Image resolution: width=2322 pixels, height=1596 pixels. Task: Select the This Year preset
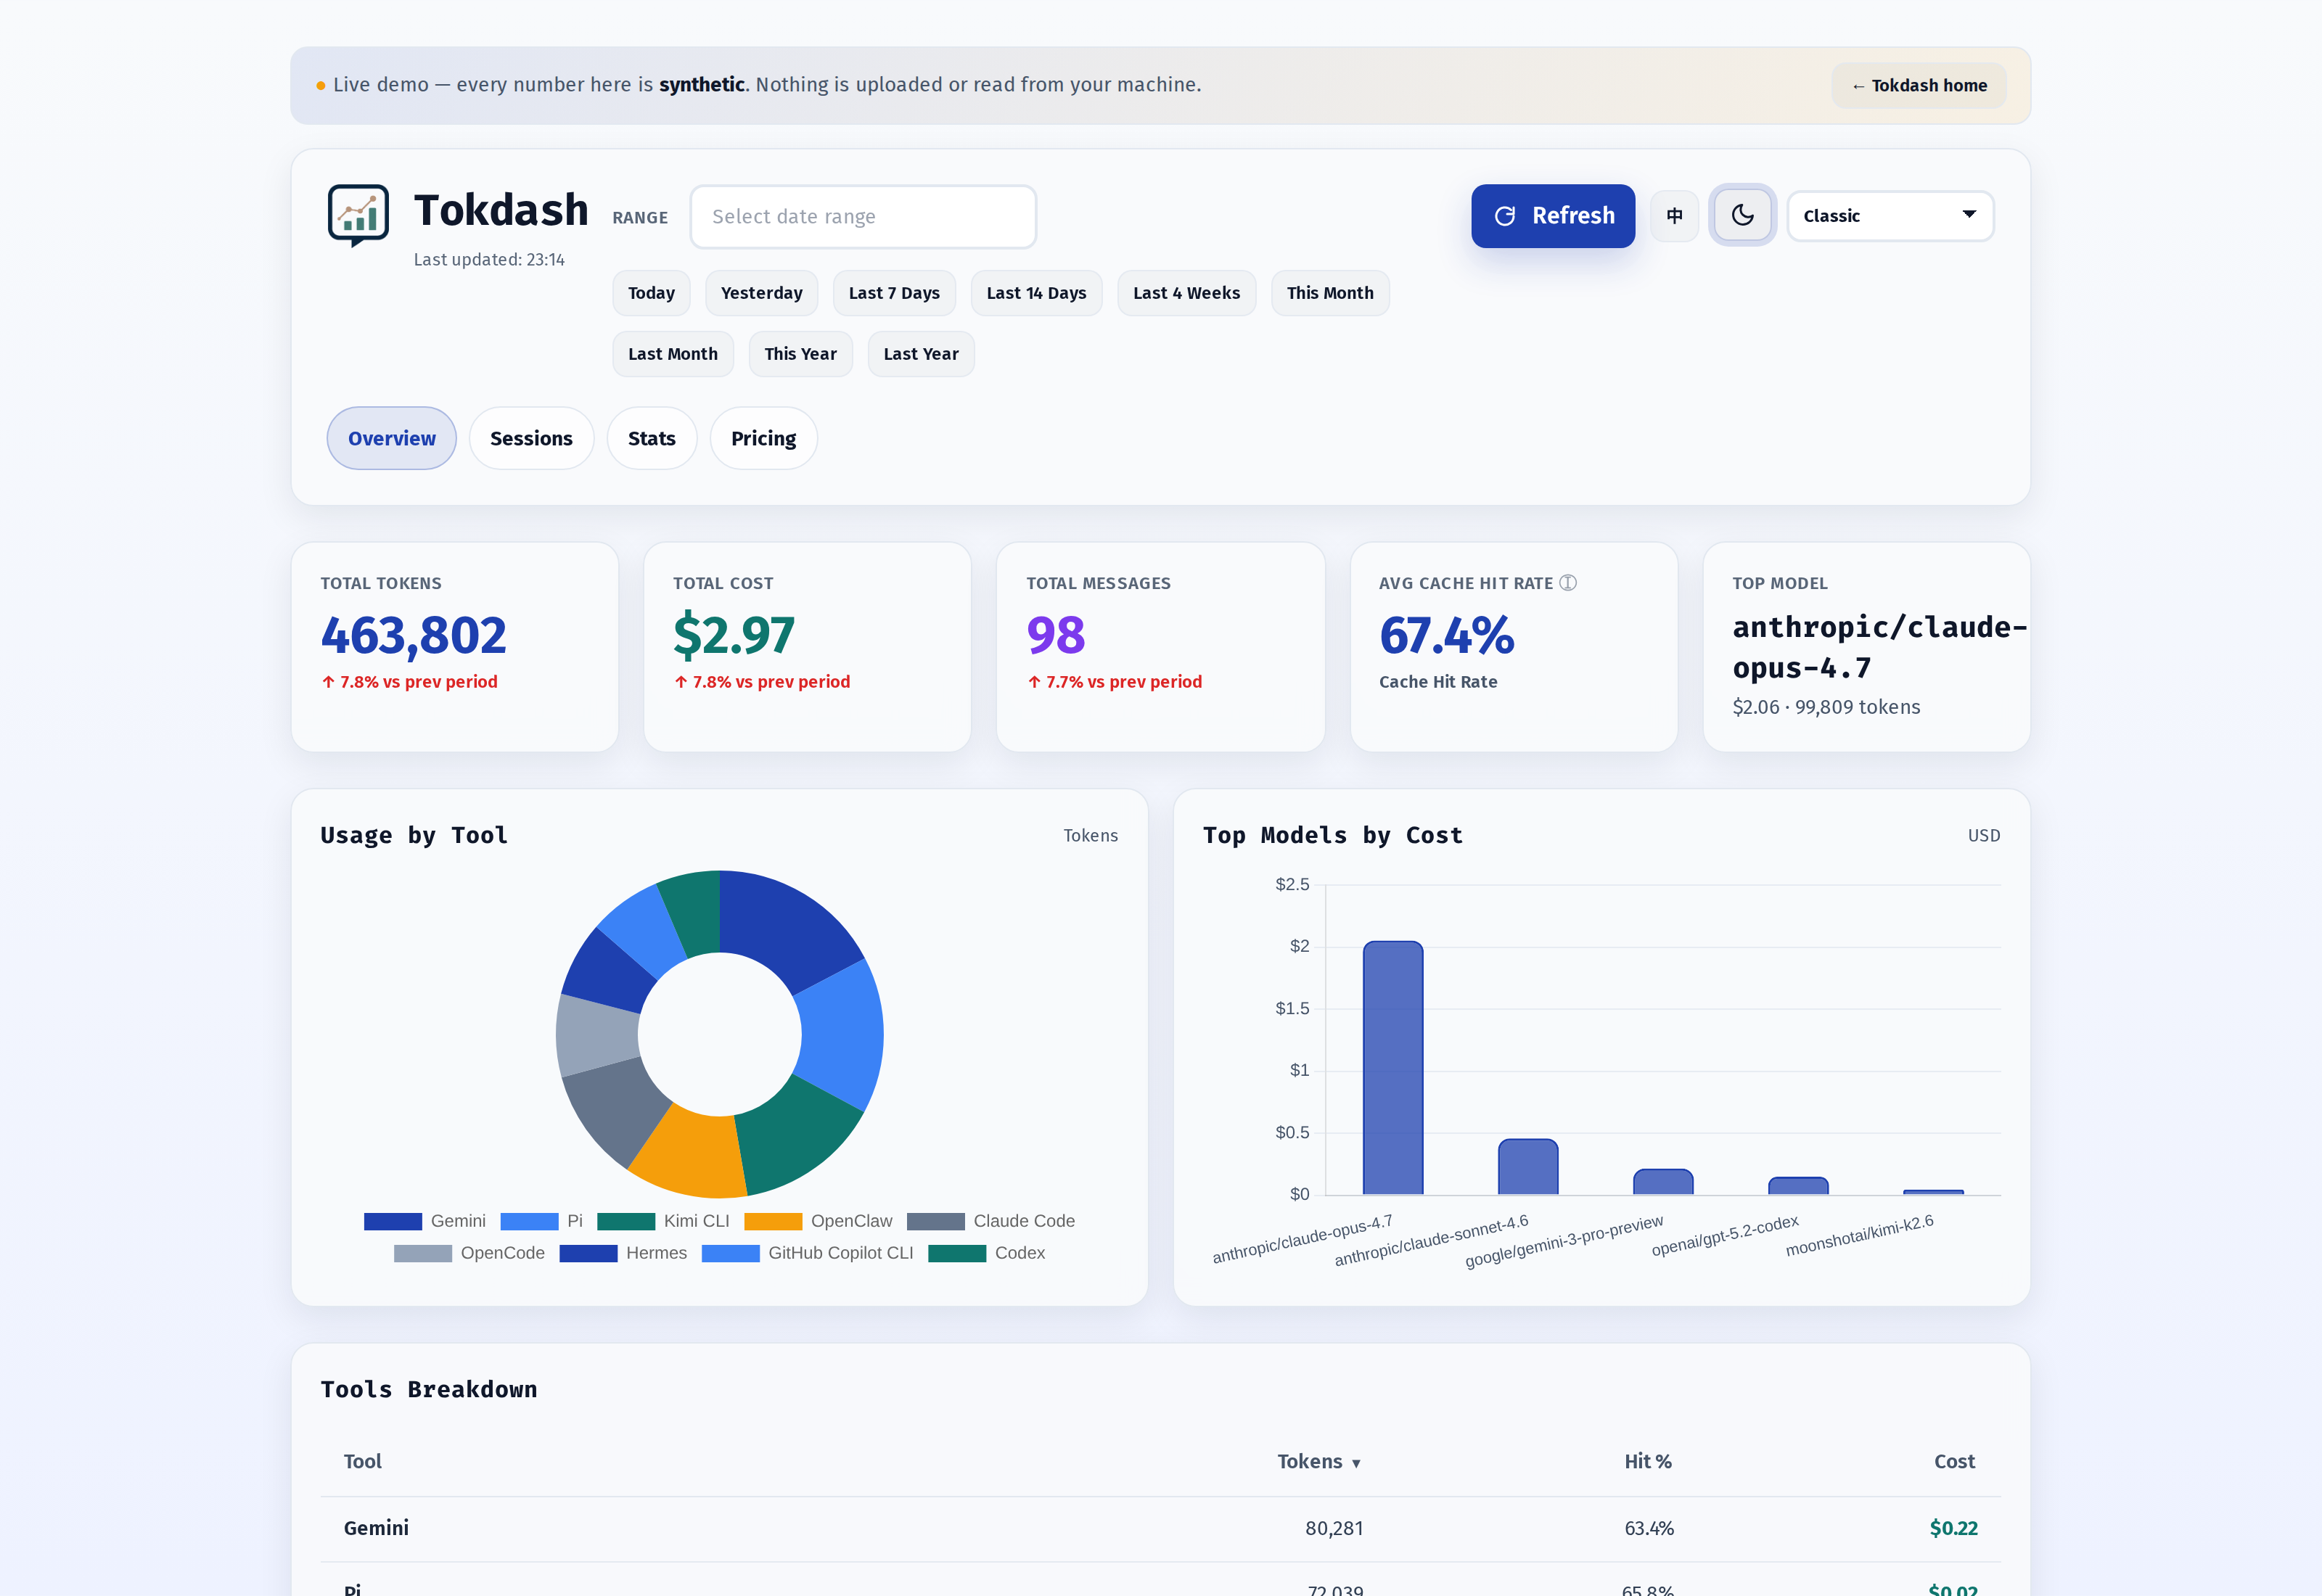click(x=800, y=354)
